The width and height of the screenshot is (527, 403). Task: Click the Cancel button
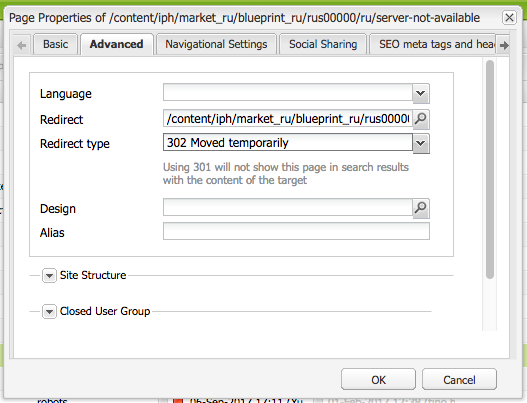[x=459, y=379]
